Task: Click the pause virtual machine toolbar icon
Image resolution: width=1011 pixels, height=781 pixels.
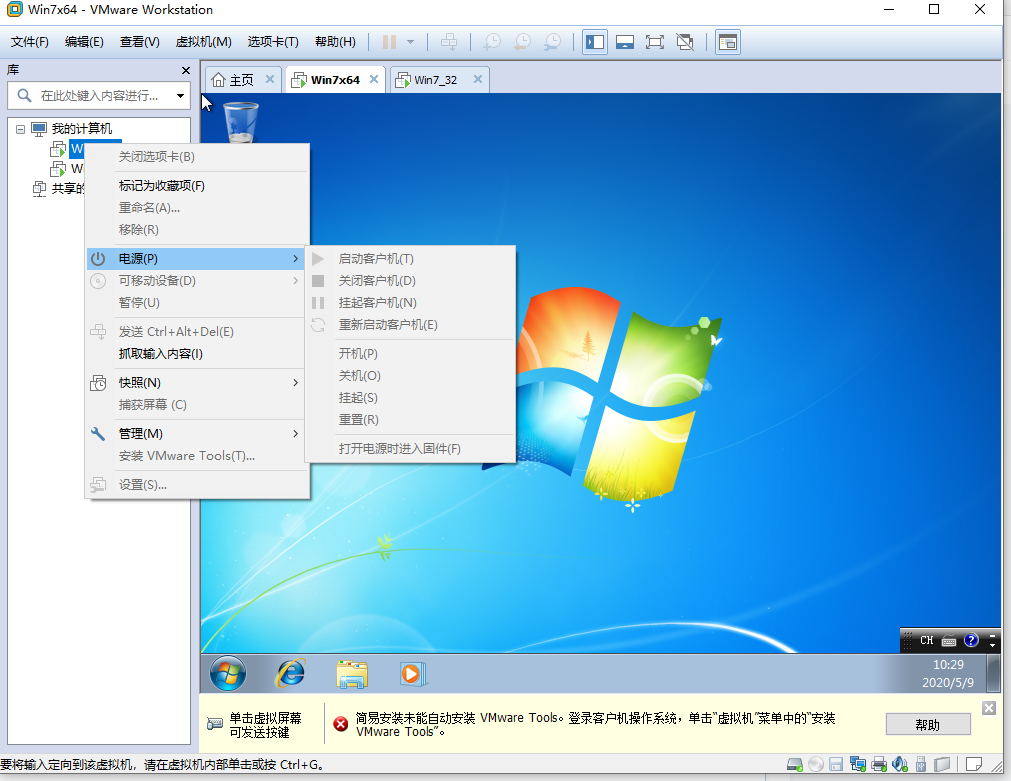Action: 389,43
